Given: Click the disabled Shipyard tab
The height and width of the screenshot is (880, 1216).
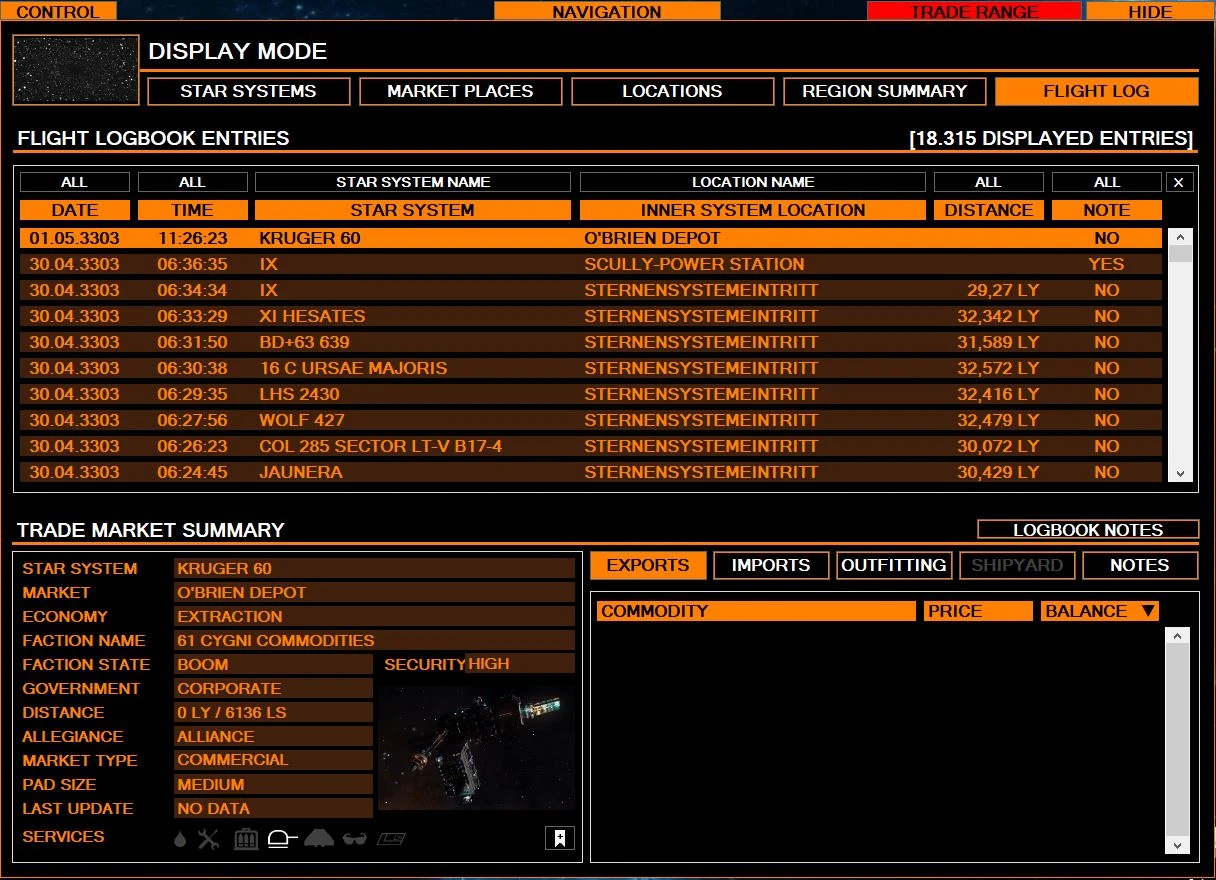Looking at the screenshot, I should point(1017,565).
